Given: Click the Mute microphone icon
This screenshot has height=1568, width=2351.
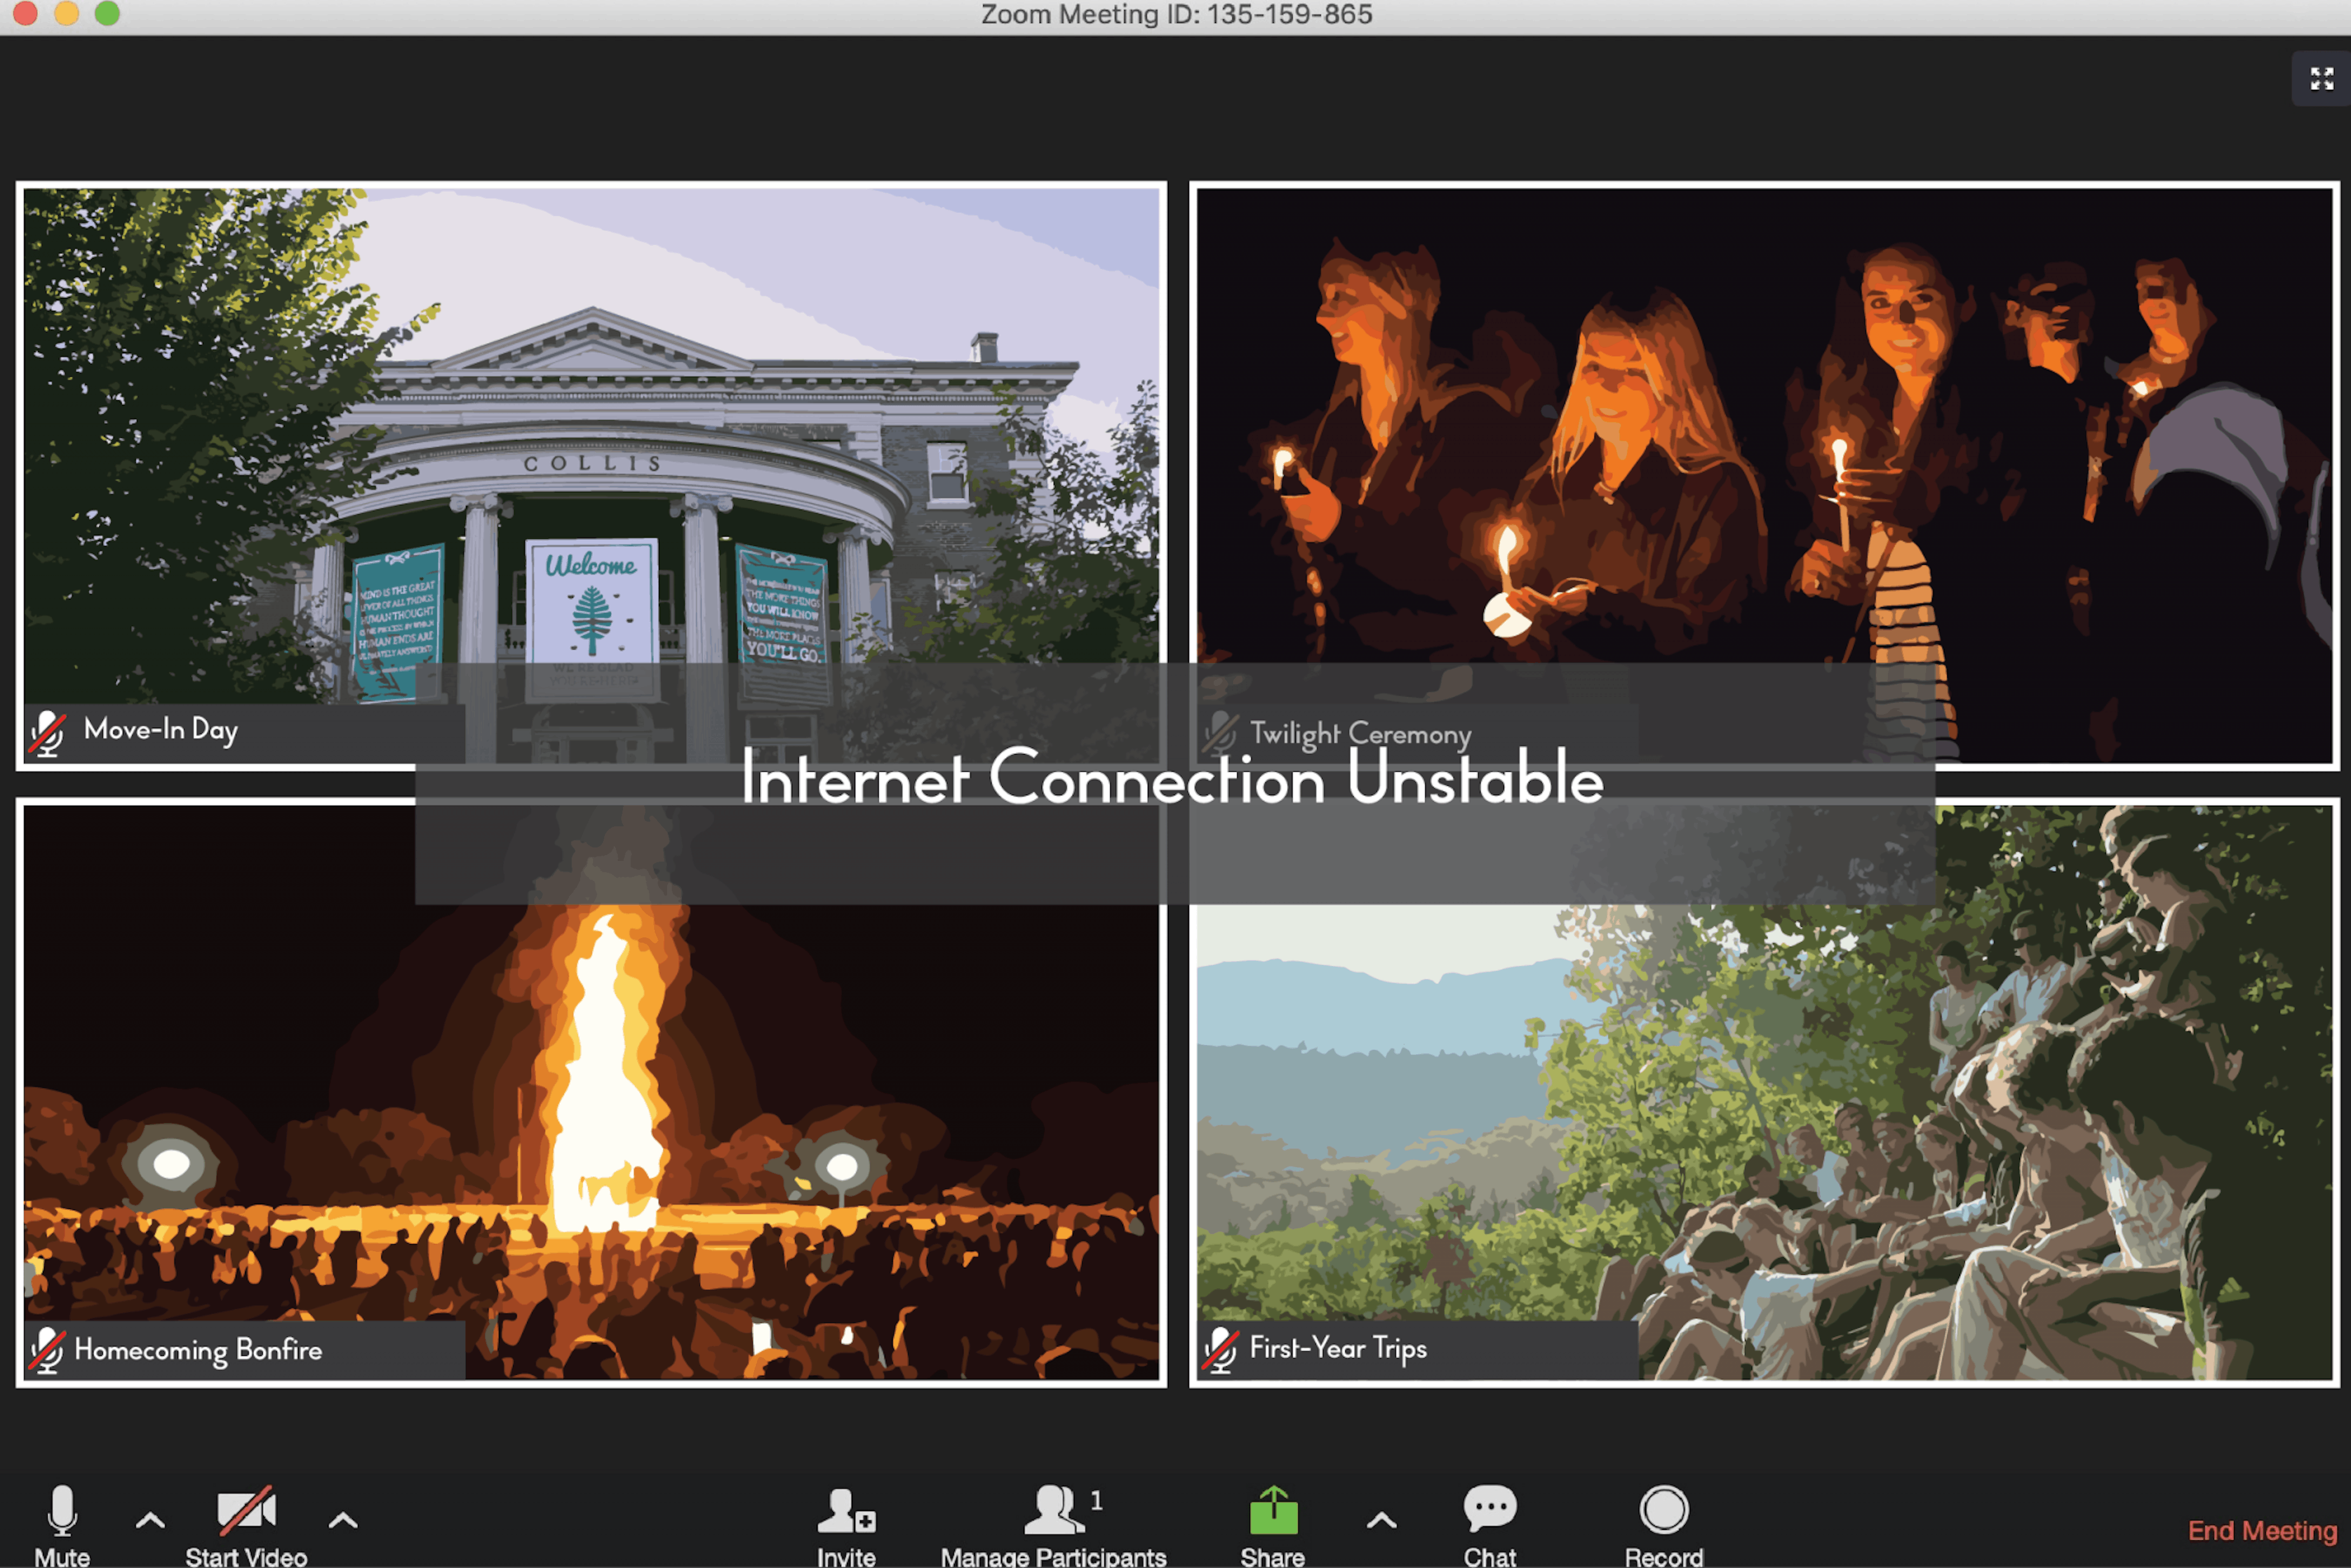Looking at the screenshot, I should (x=62, y=1510).
